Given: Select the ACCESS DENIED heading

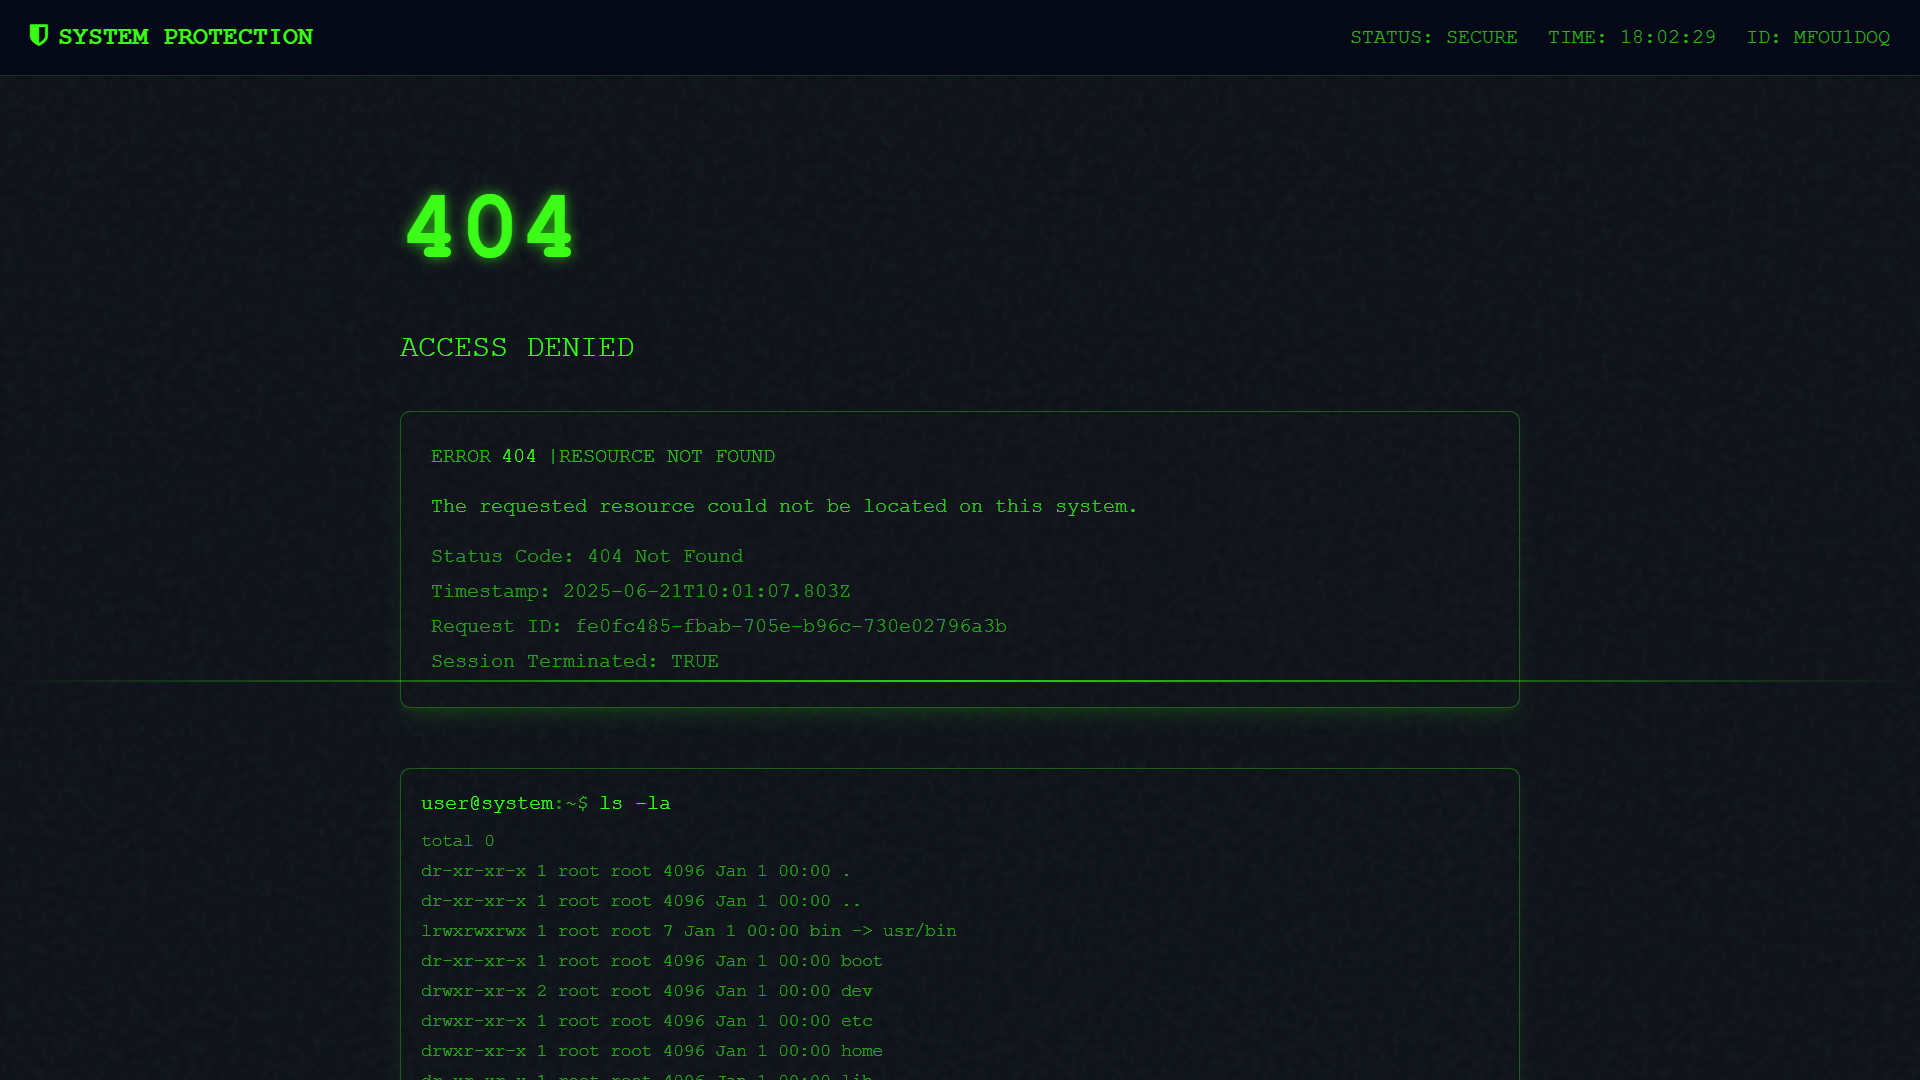Looking at the screenshot, I should 517,347.
